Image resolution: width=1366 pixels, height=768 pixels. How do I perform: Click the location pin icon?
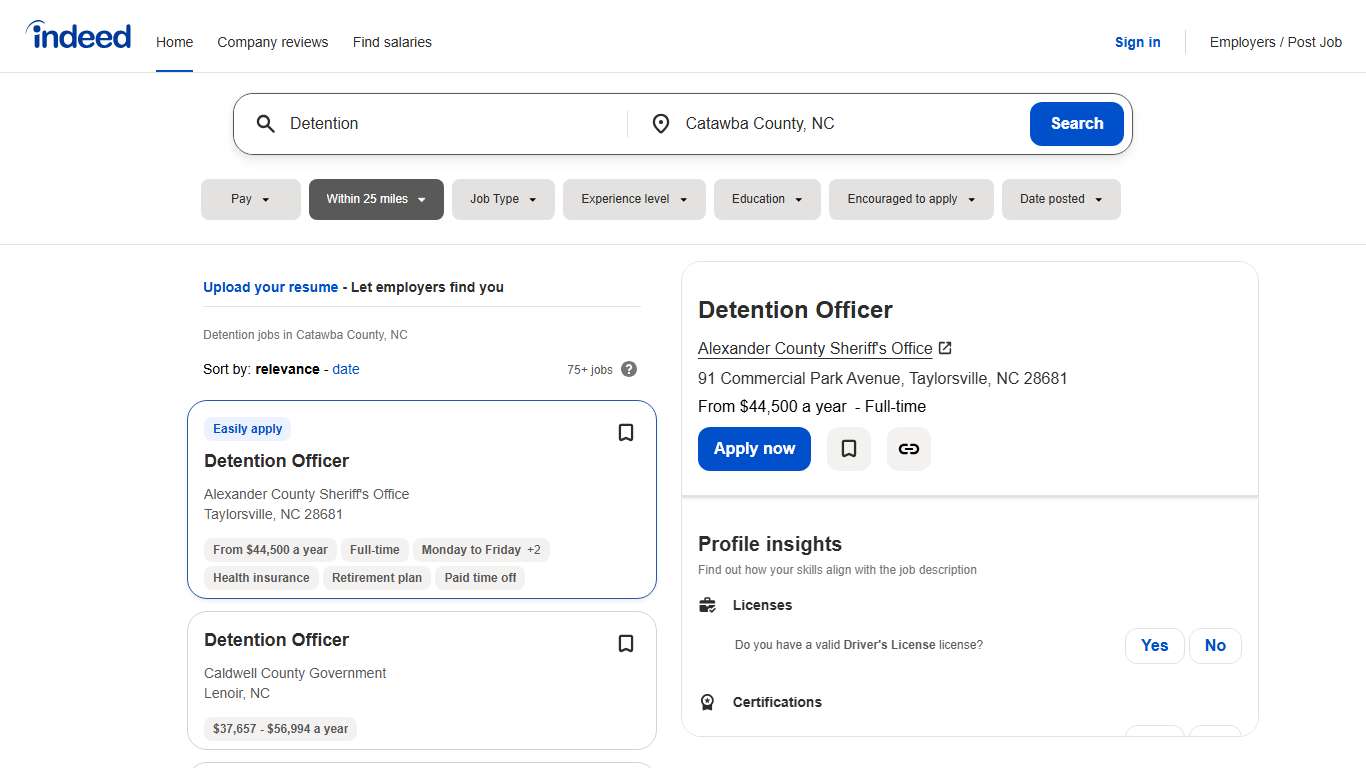661,123
